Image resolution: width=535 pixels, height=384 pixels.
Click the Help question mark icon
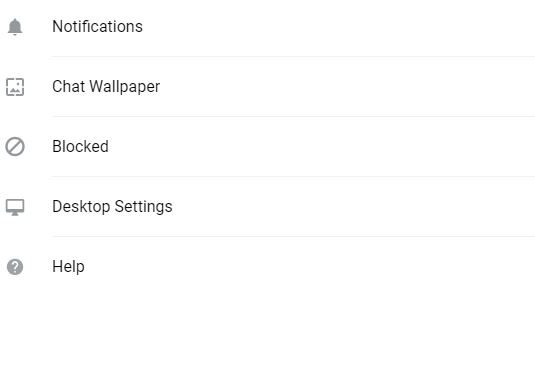(15, 267)
